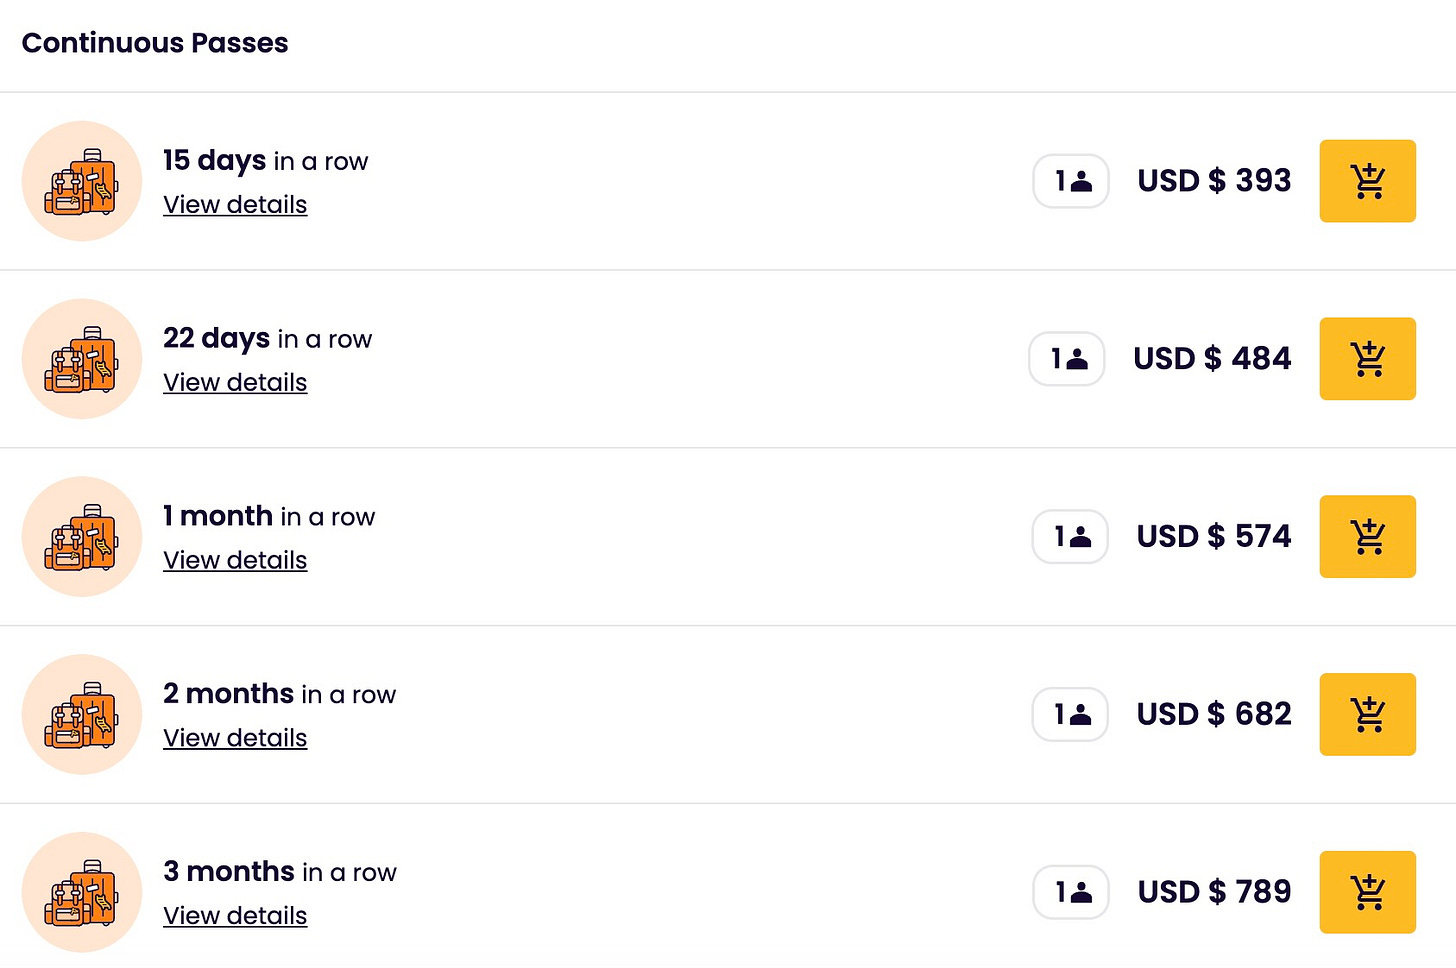Change passenger number for 3 months pass
Viewport: 1456px width, 968px height.
[1071, 892]
